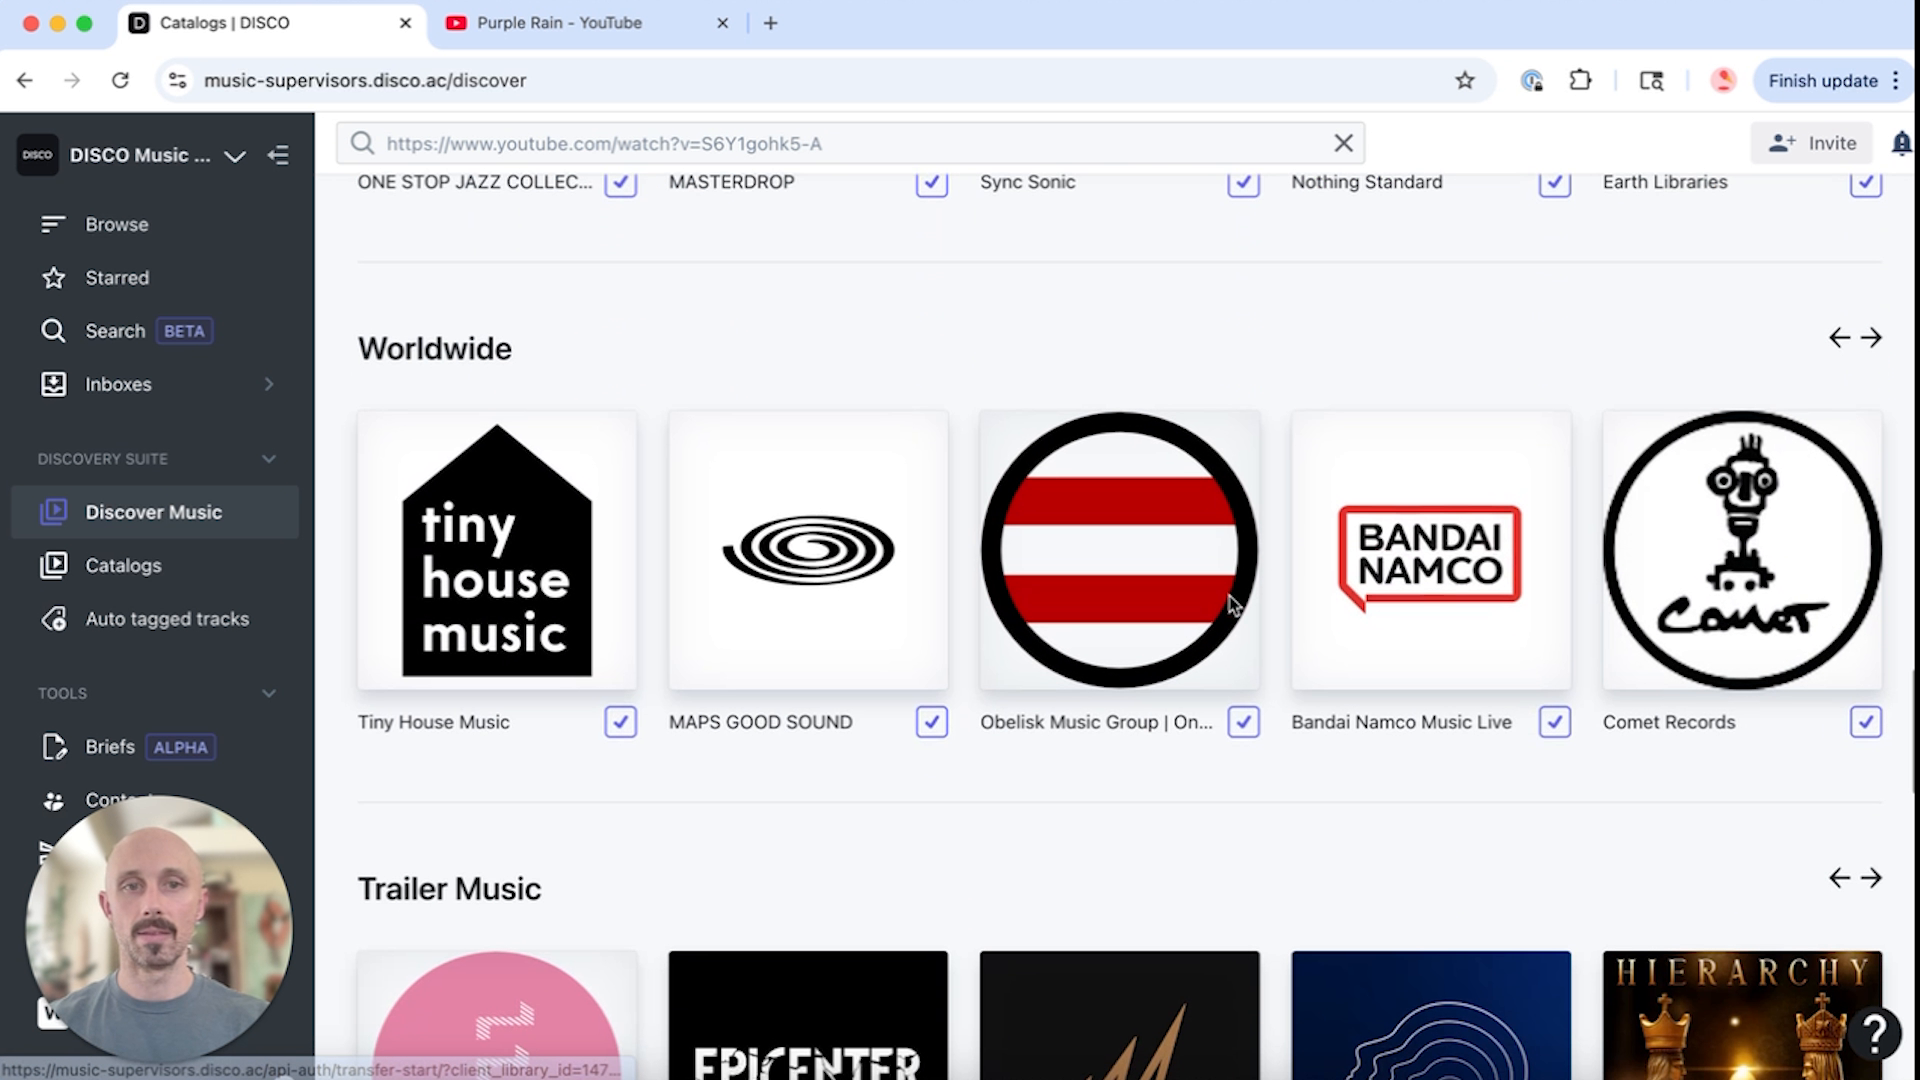
Task: Open the Search BETA feature
Action: tap(115, 330)
